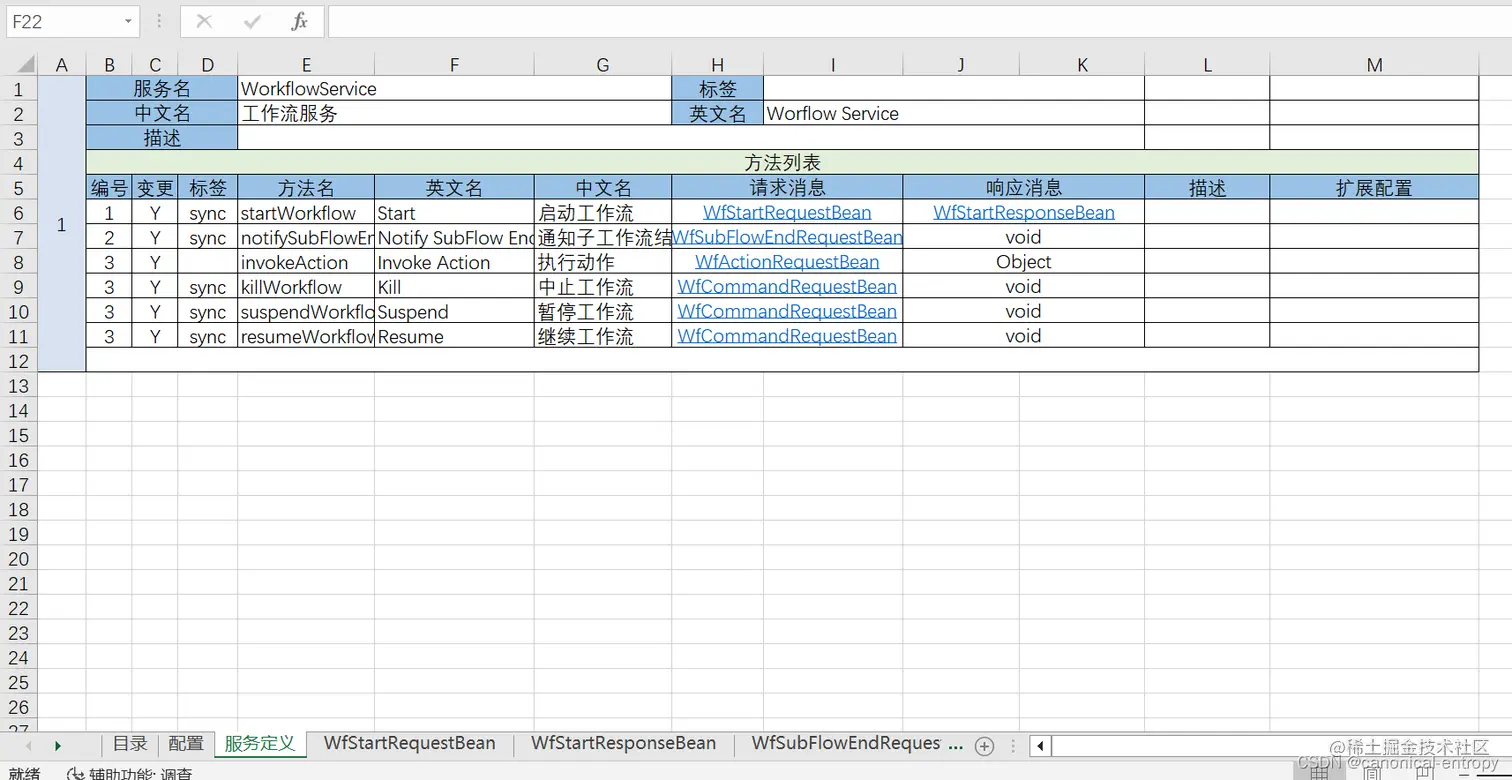Click the 响应消息 column heading cell
Screen dimensions: 1512x780
click(x=1024, y=188)
